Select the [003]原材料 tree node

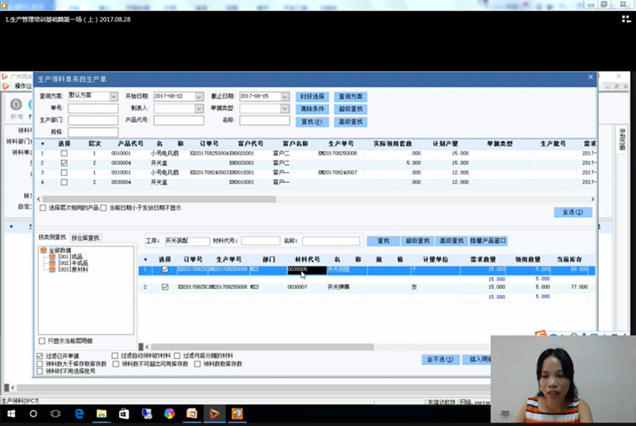tap(72, 270)
